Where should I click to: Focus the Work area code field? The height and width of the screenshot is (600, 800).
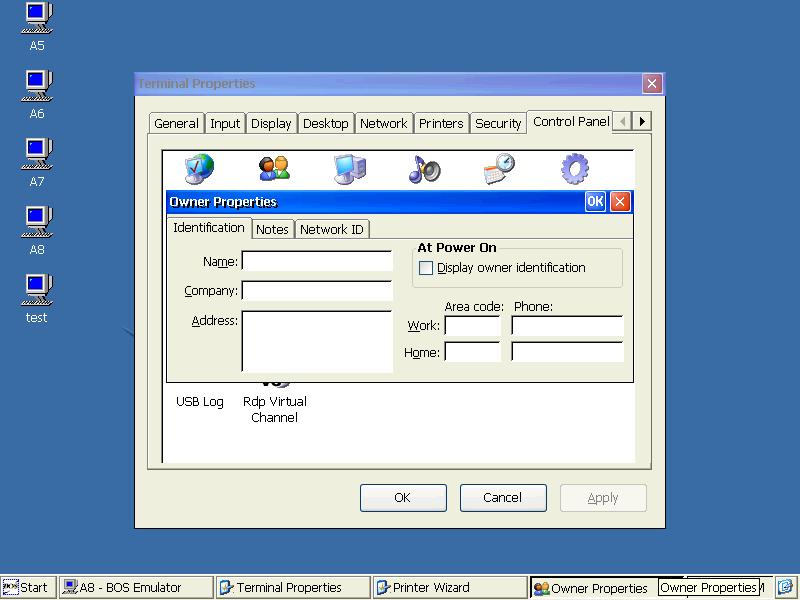(x=472, y=325)
